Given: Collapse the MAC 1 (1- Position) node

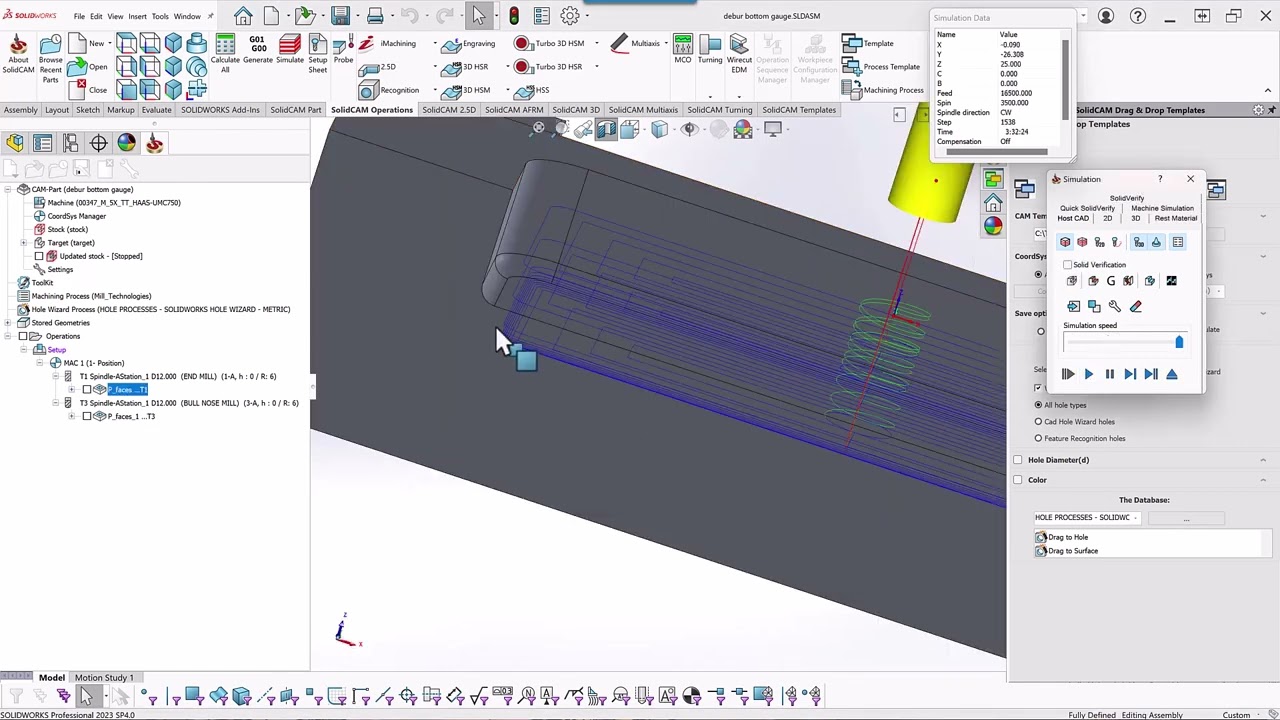Looking at the screenshot, I should coord(40,363).
